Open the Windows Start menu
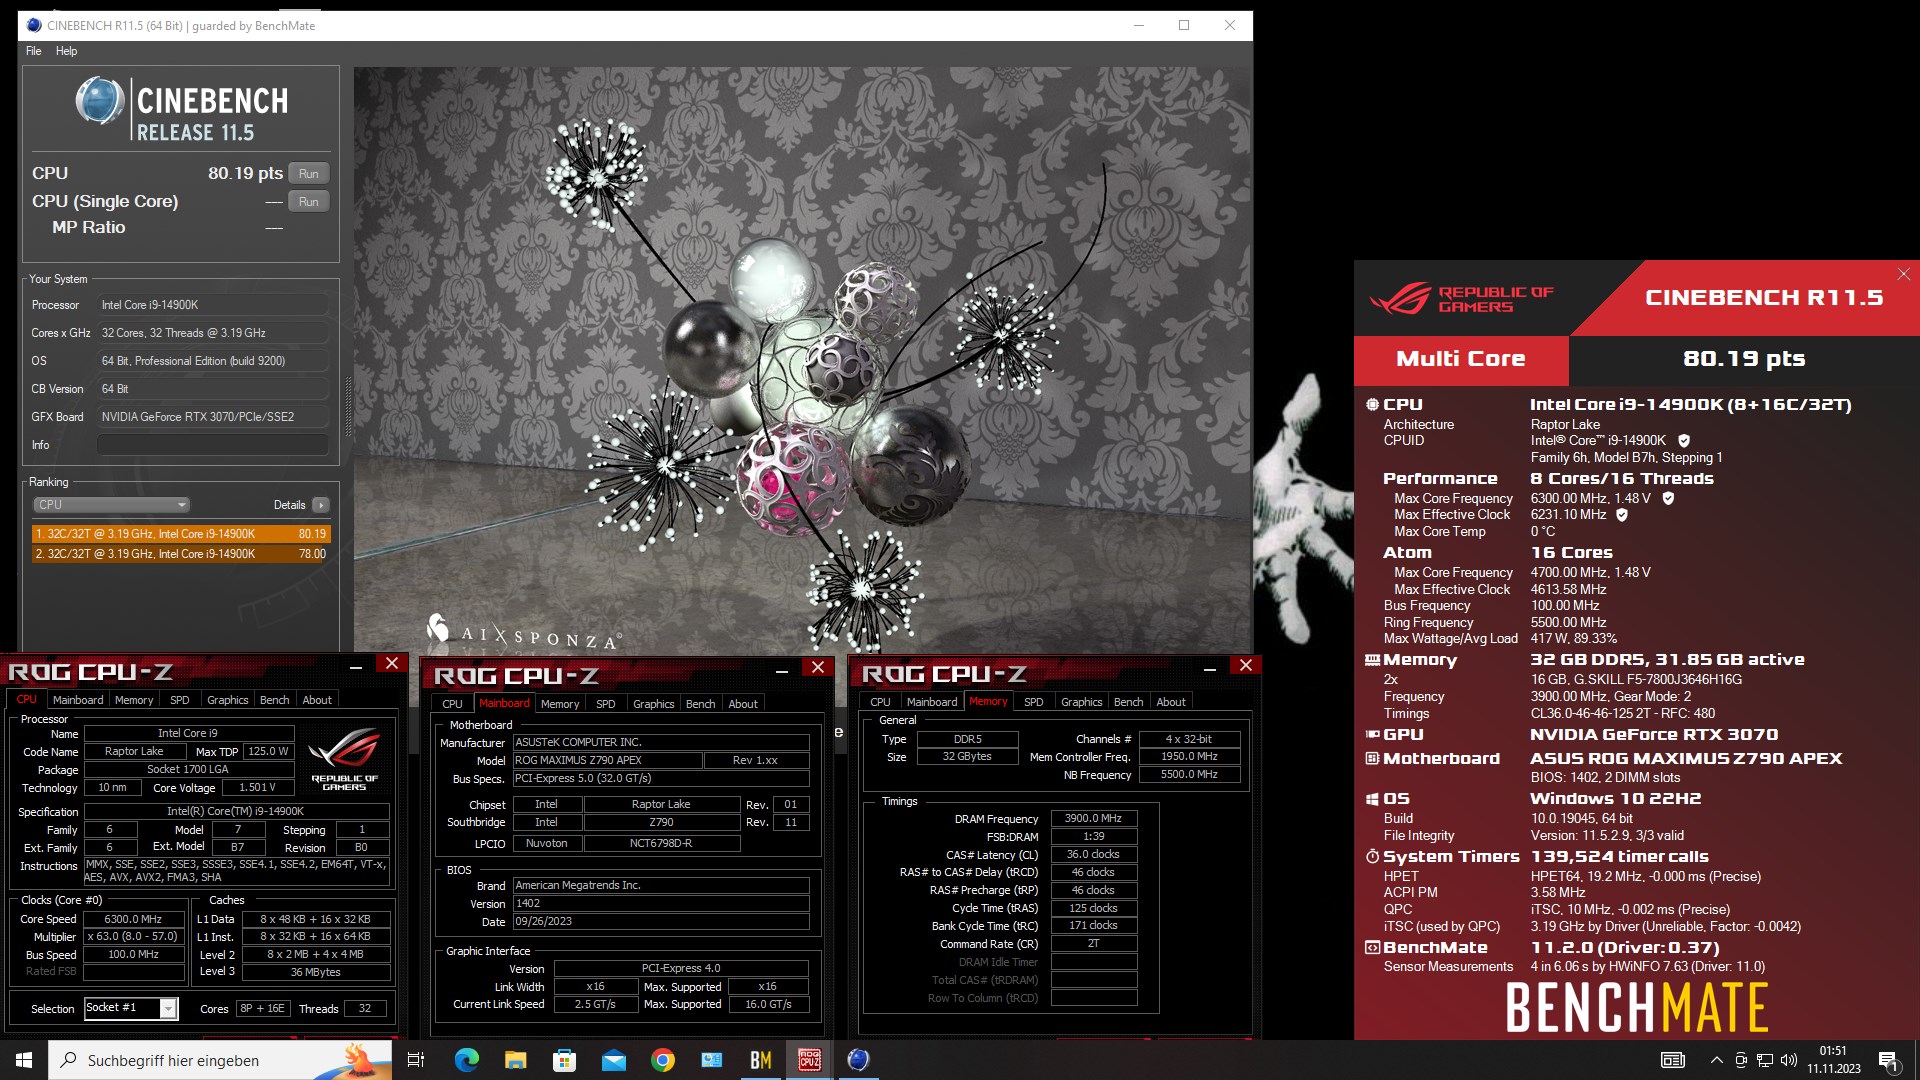 [x=24, y=1060]
